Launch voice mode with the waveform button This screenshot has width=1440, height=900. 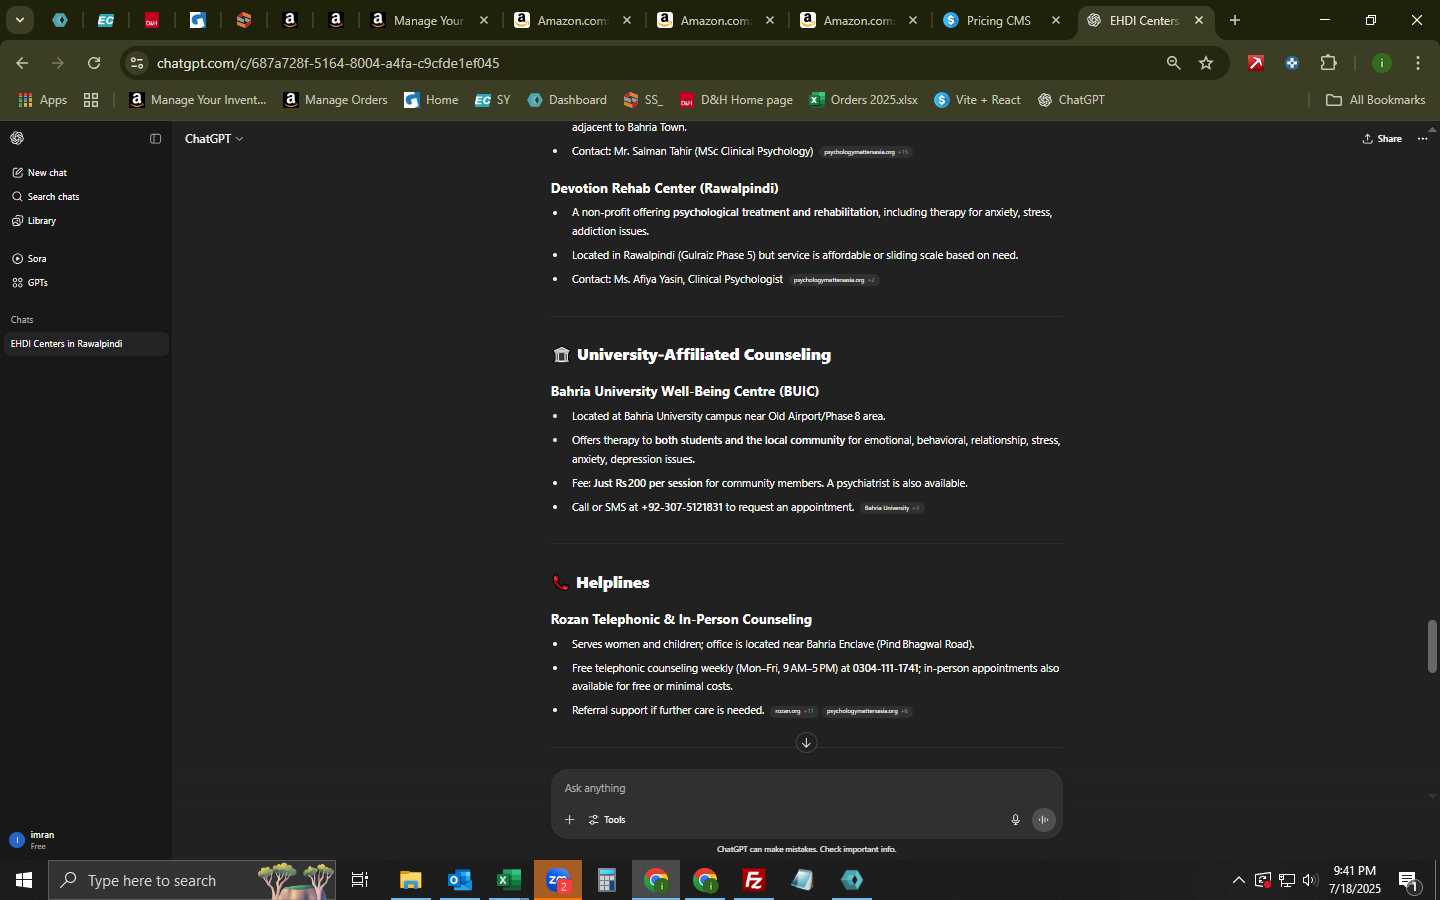click(1043, 820)
